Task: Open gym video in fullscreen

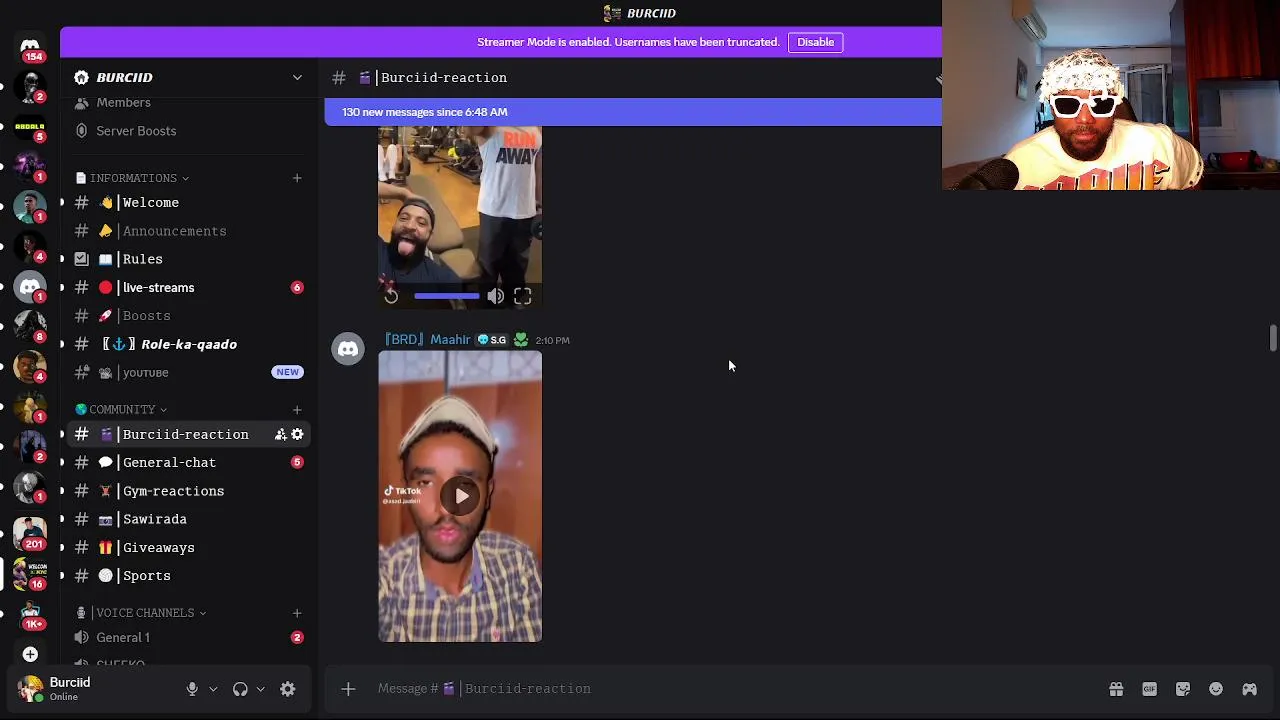Action: pyautogui.click(x=522, y=296)
